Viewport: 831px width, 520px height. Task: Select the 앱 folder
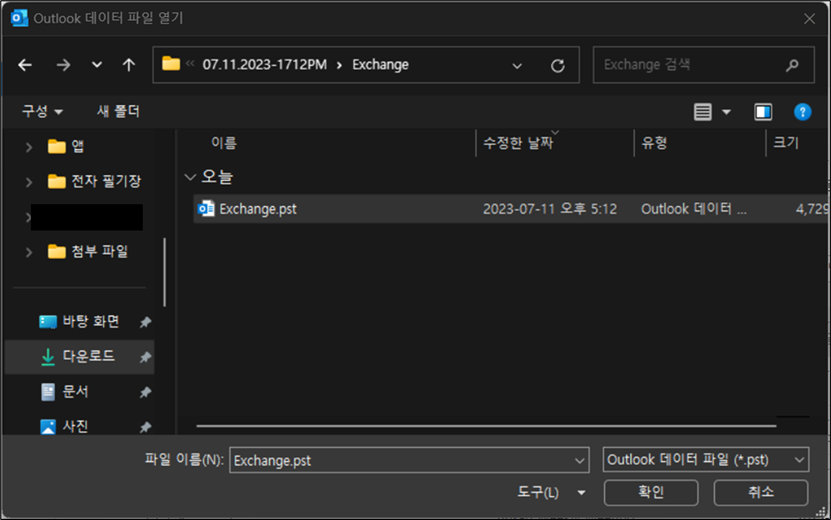point(66,146)
